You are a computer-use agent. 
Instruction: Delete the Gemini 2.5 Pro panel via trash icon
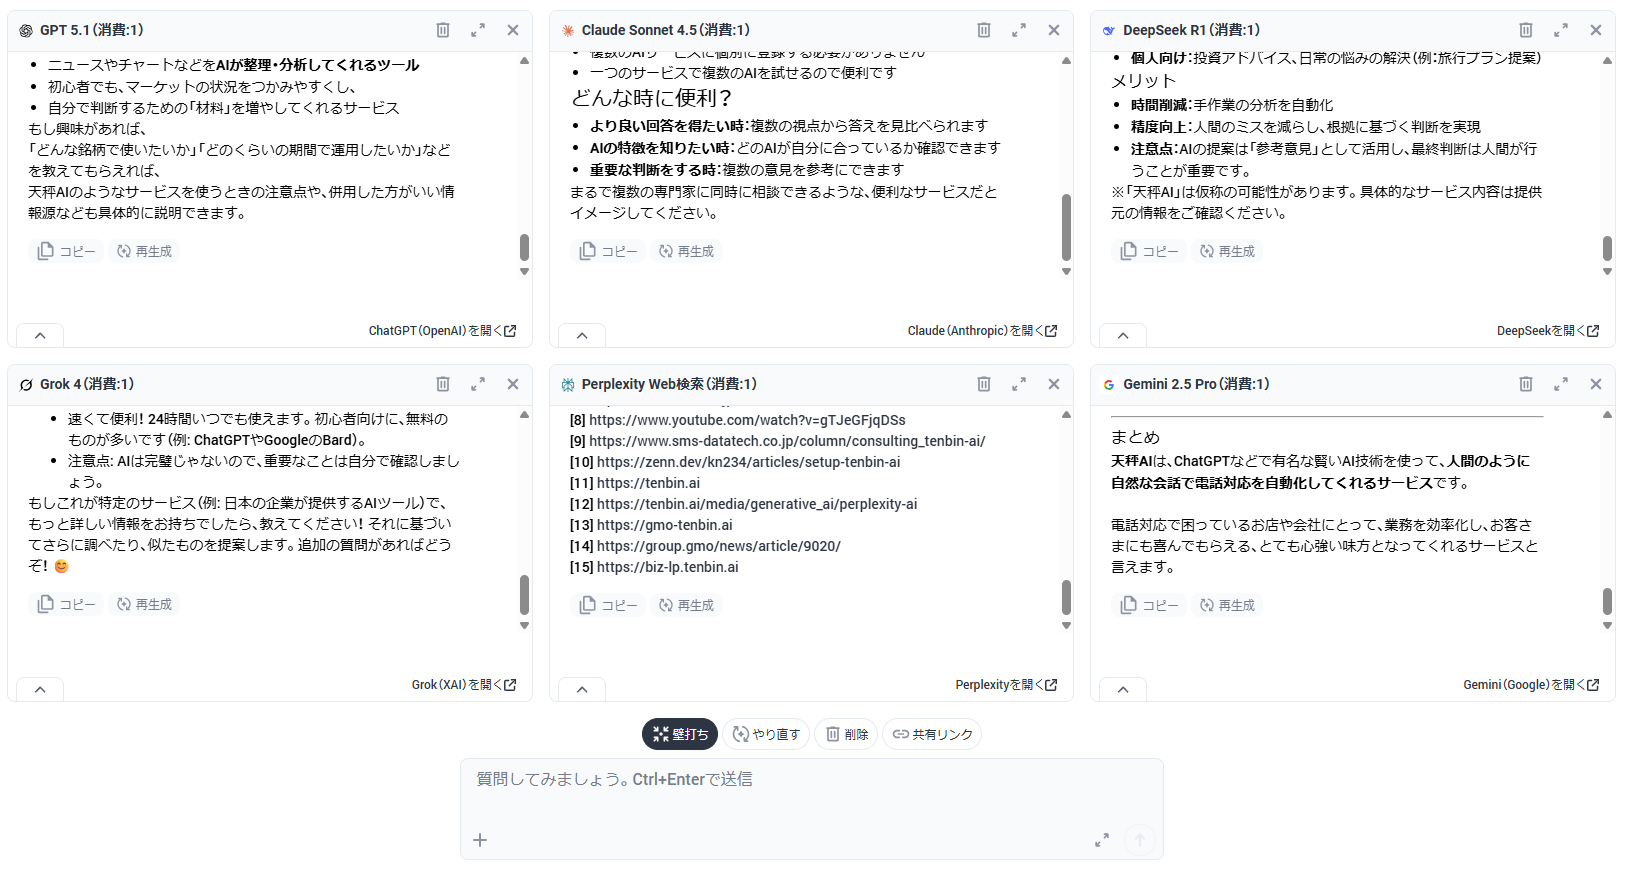pos(1526,384)
